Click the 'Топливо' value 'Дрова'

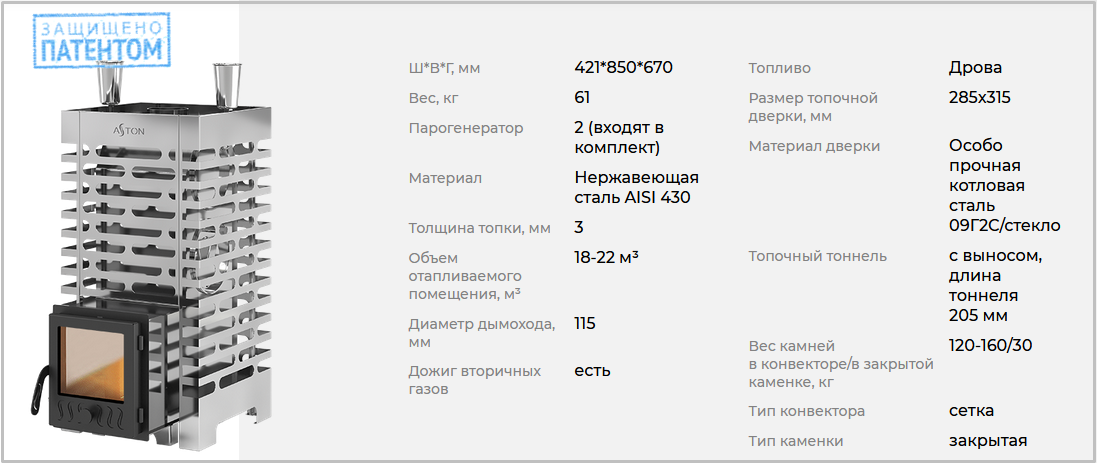pos(975,69)
